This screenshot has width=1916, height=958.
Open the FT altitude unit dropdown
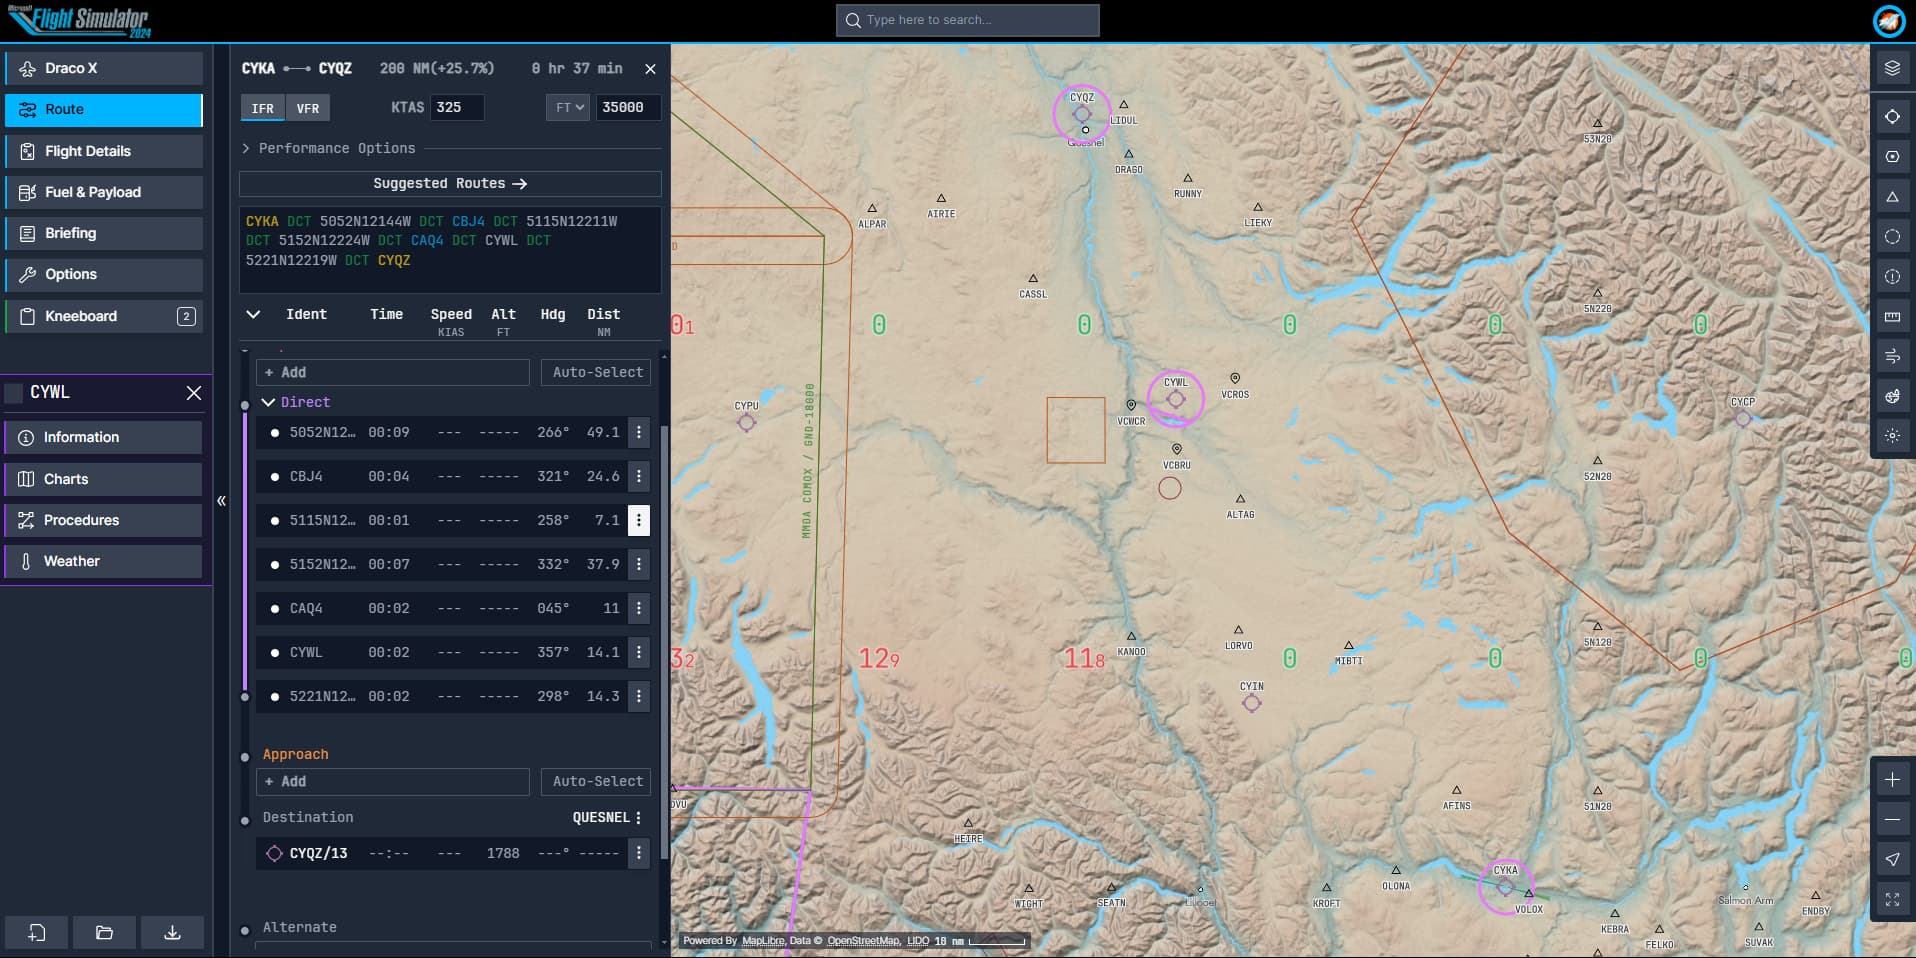(x=567, y=107)
